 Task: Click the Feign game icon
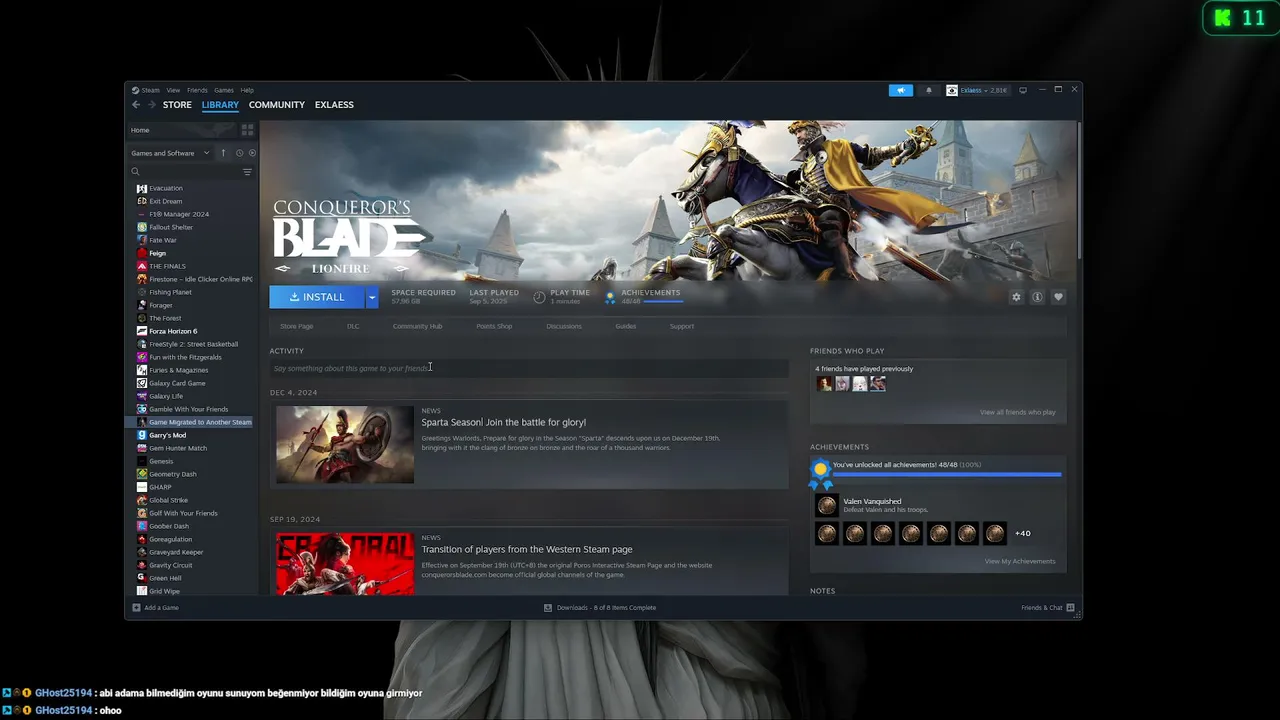click(142, 253)
